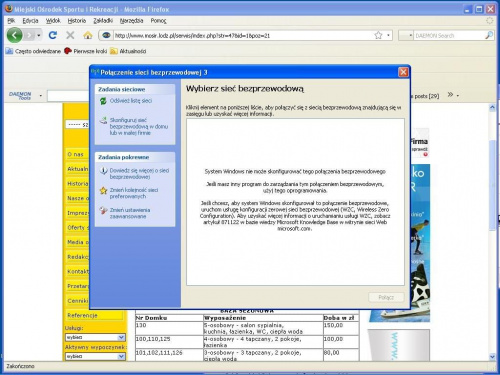Open the Pierwsze kroki bookmark

(x=86, y=51)
